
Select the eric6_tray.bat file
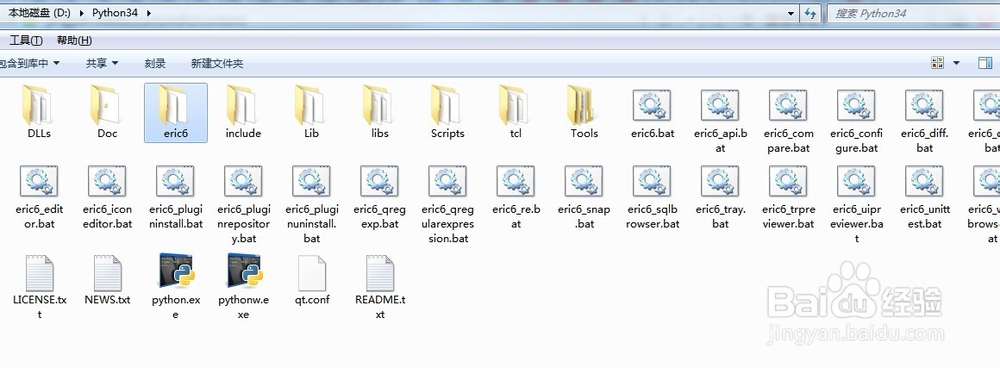[x=720, y=197]
